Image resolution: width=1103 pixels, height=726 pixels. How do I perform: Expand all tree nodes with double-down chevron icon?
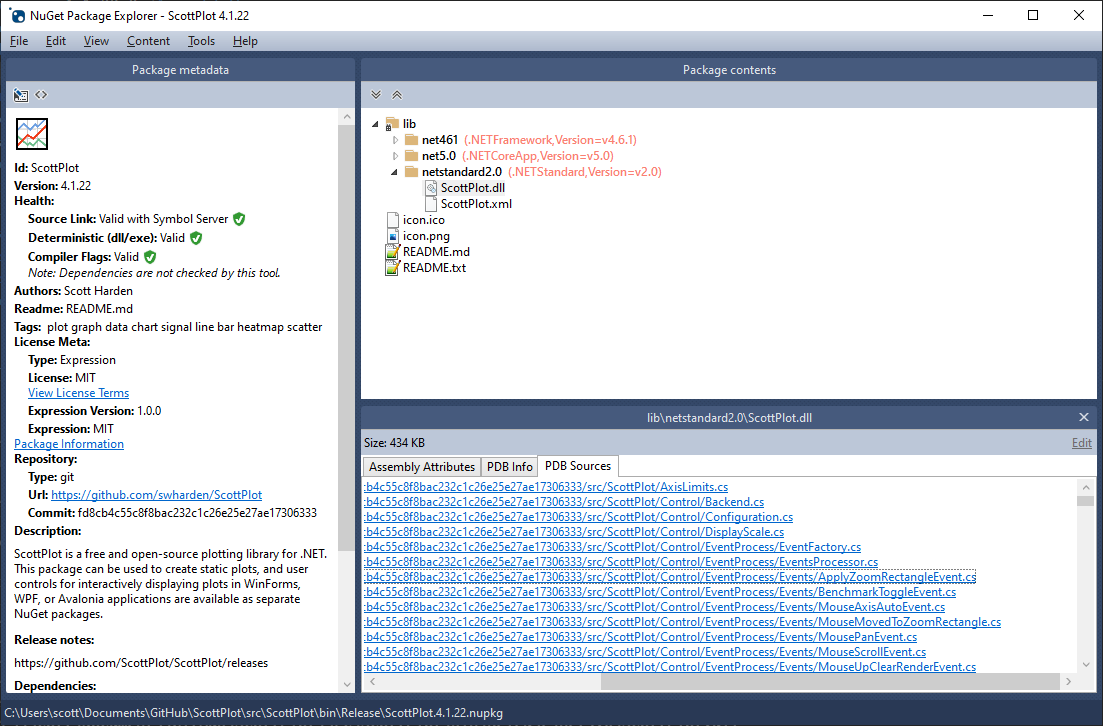tap(375, 94)
